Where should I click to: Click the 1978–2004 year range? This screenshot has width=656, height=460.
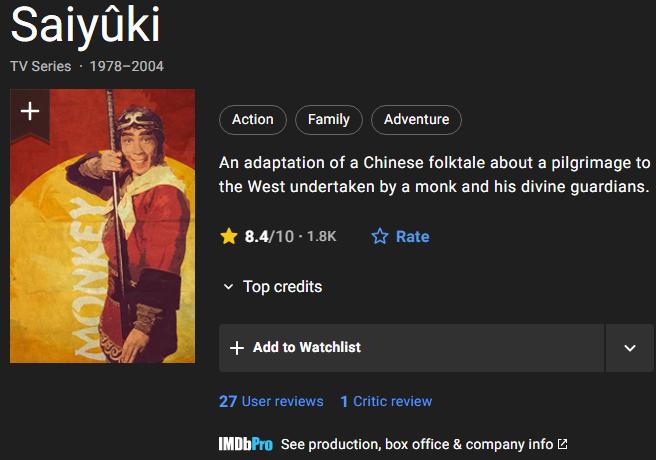[127, 66]
